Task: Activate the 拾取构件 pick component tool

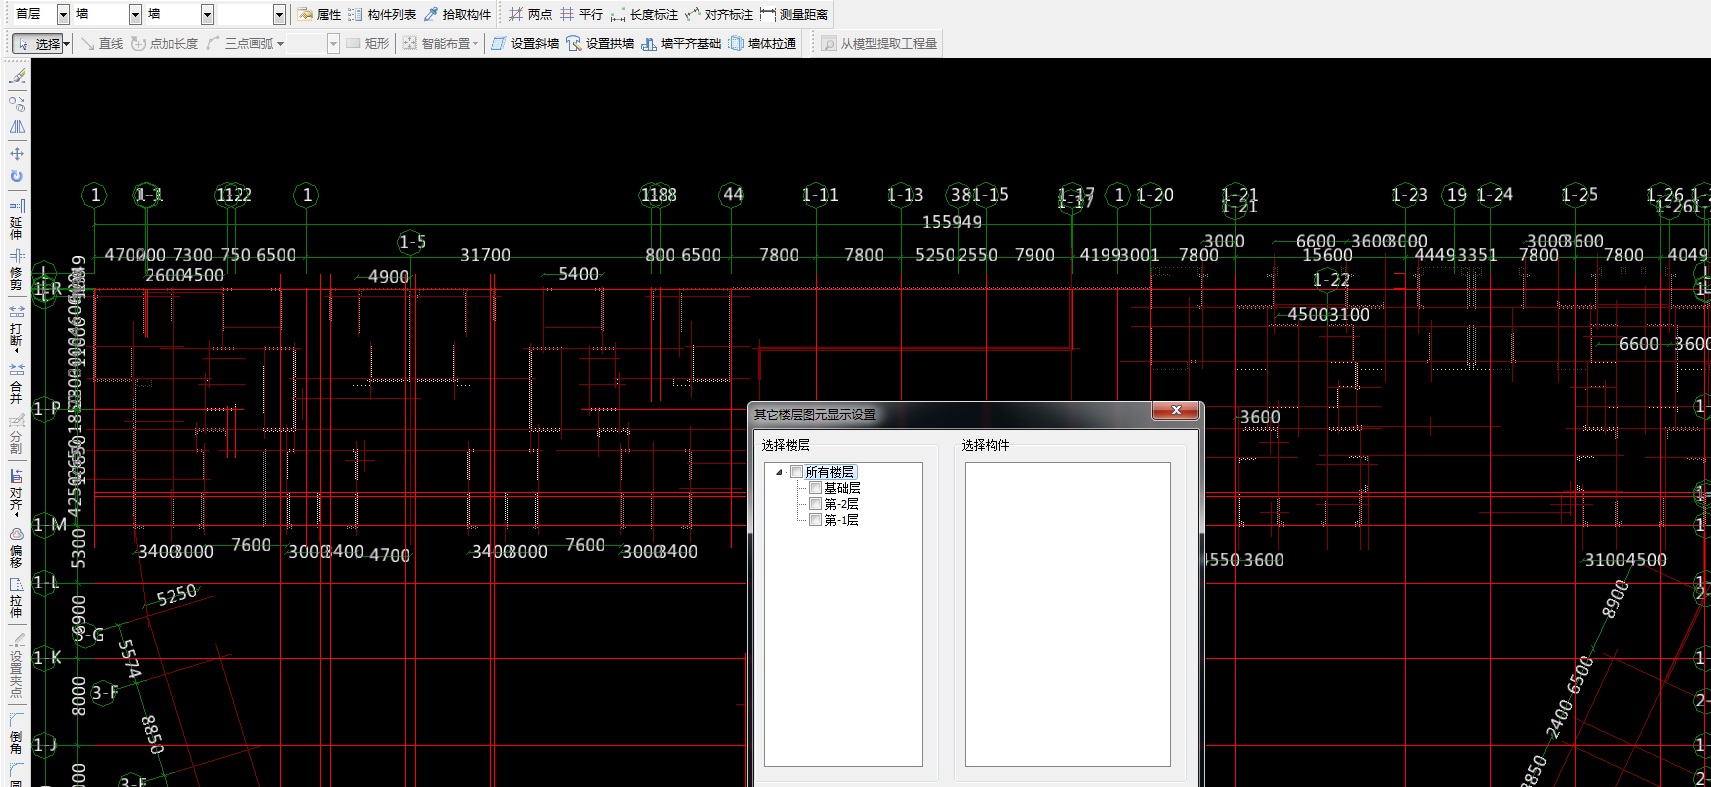Action: (458, 14)
